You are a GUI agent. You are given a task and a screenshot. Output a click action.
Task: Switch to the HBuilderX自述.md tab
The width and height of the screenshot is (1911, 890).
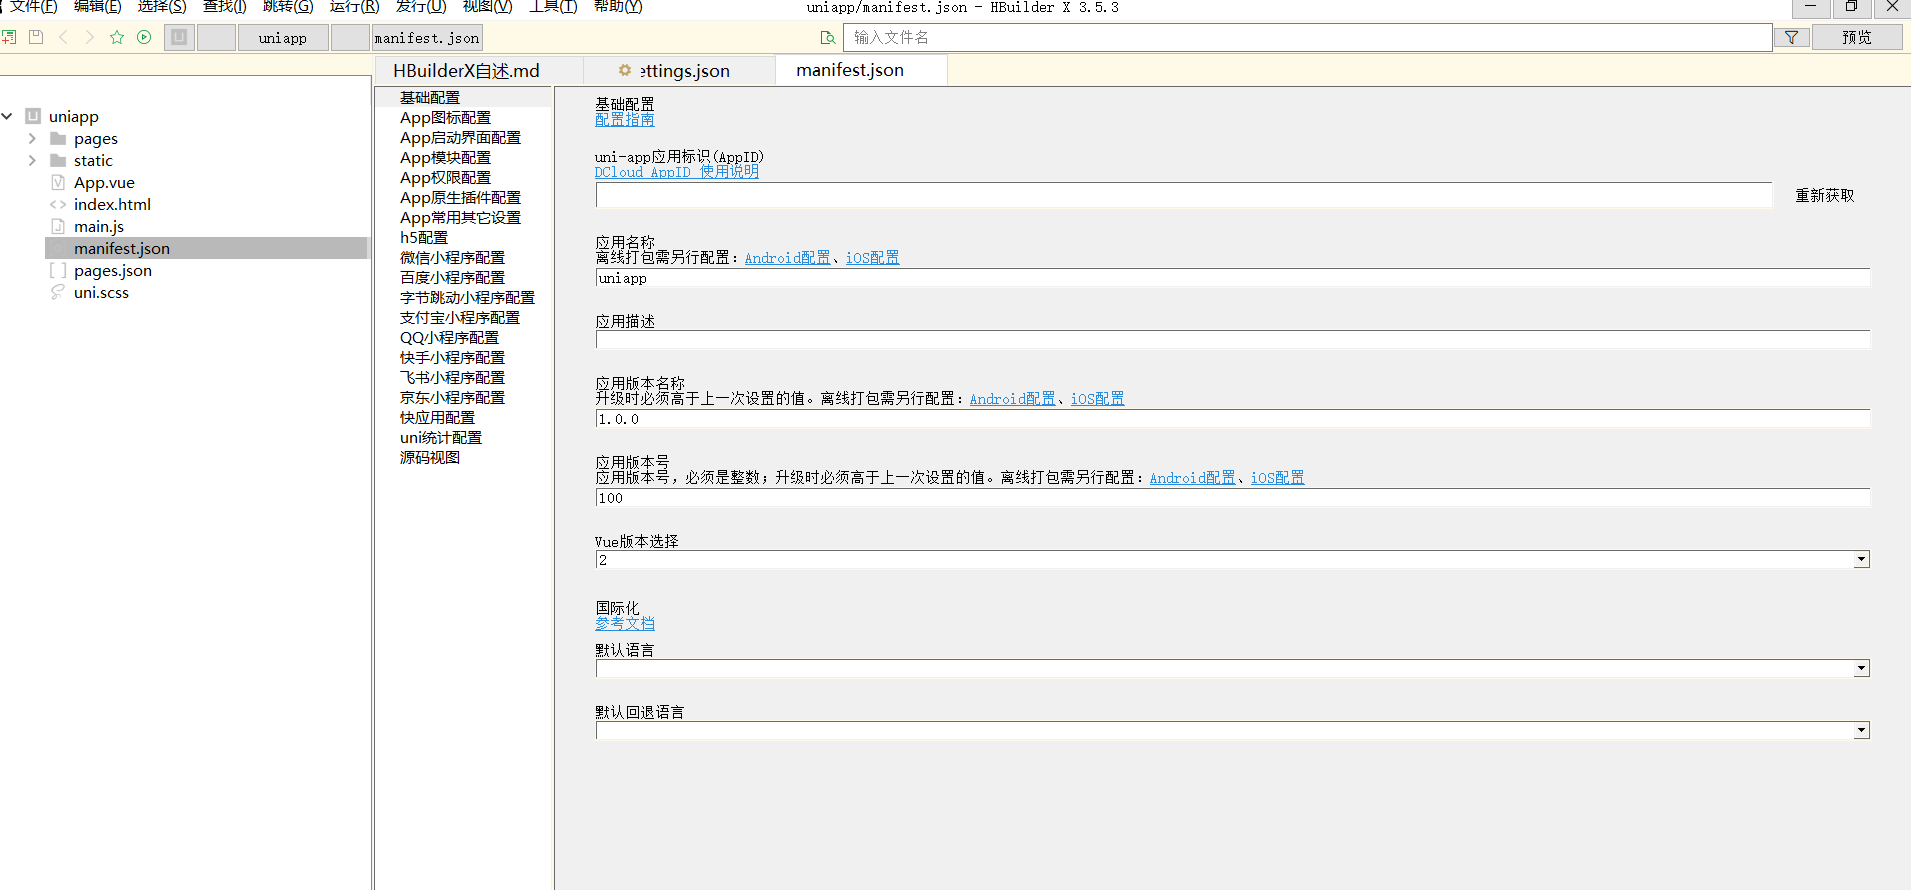[x=466, y=71]
